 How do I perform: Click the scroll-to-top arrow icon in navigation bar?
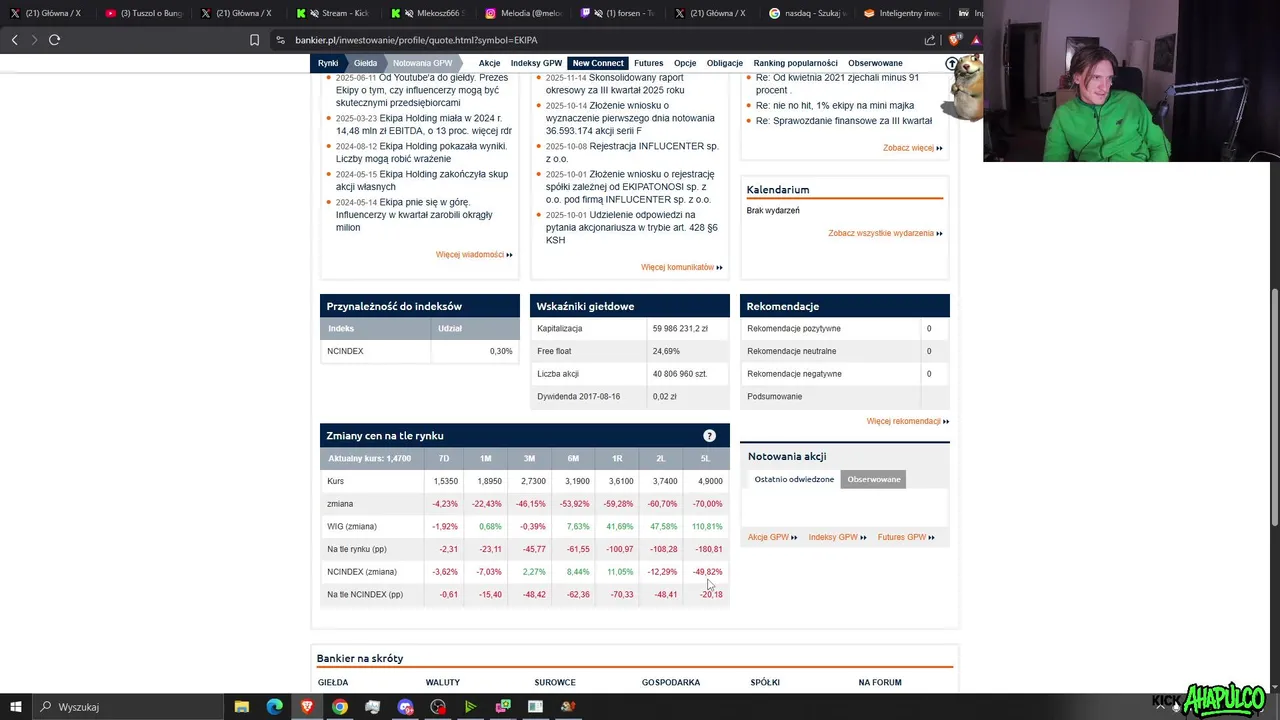(x=951, y=63)
